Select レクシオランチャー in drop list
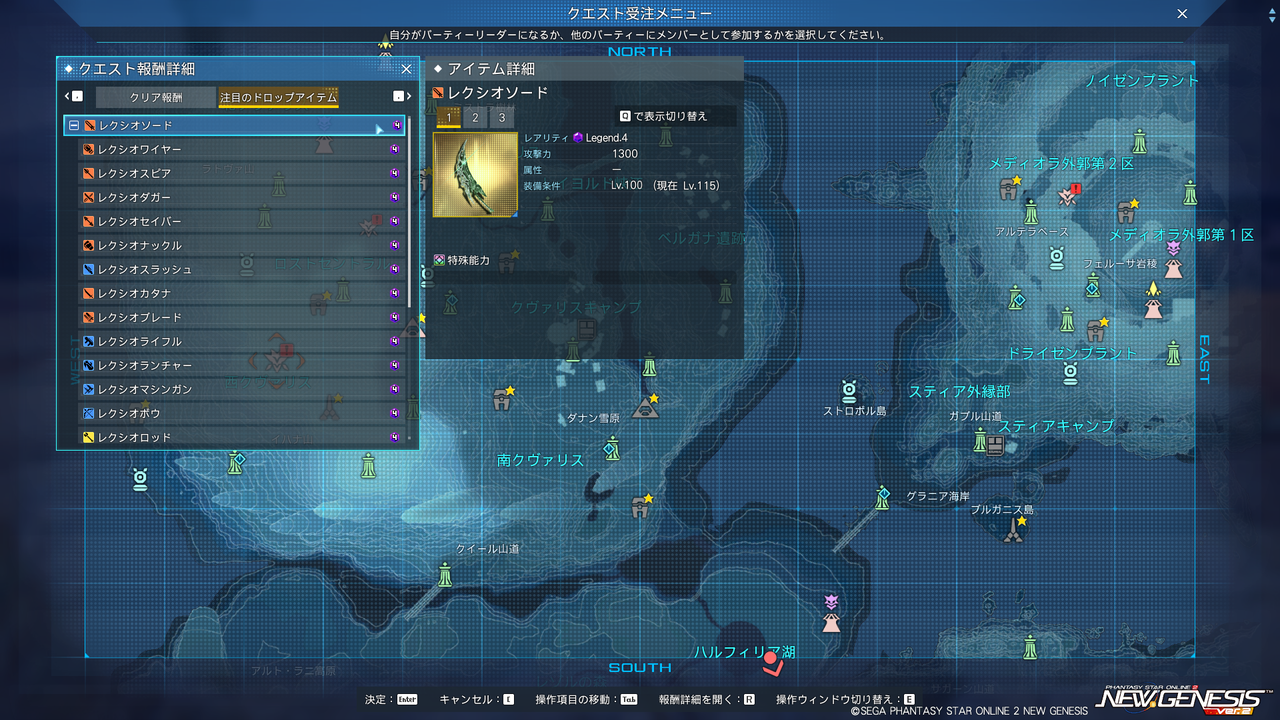Viewport: 1280px width, 720px height. 242,366
